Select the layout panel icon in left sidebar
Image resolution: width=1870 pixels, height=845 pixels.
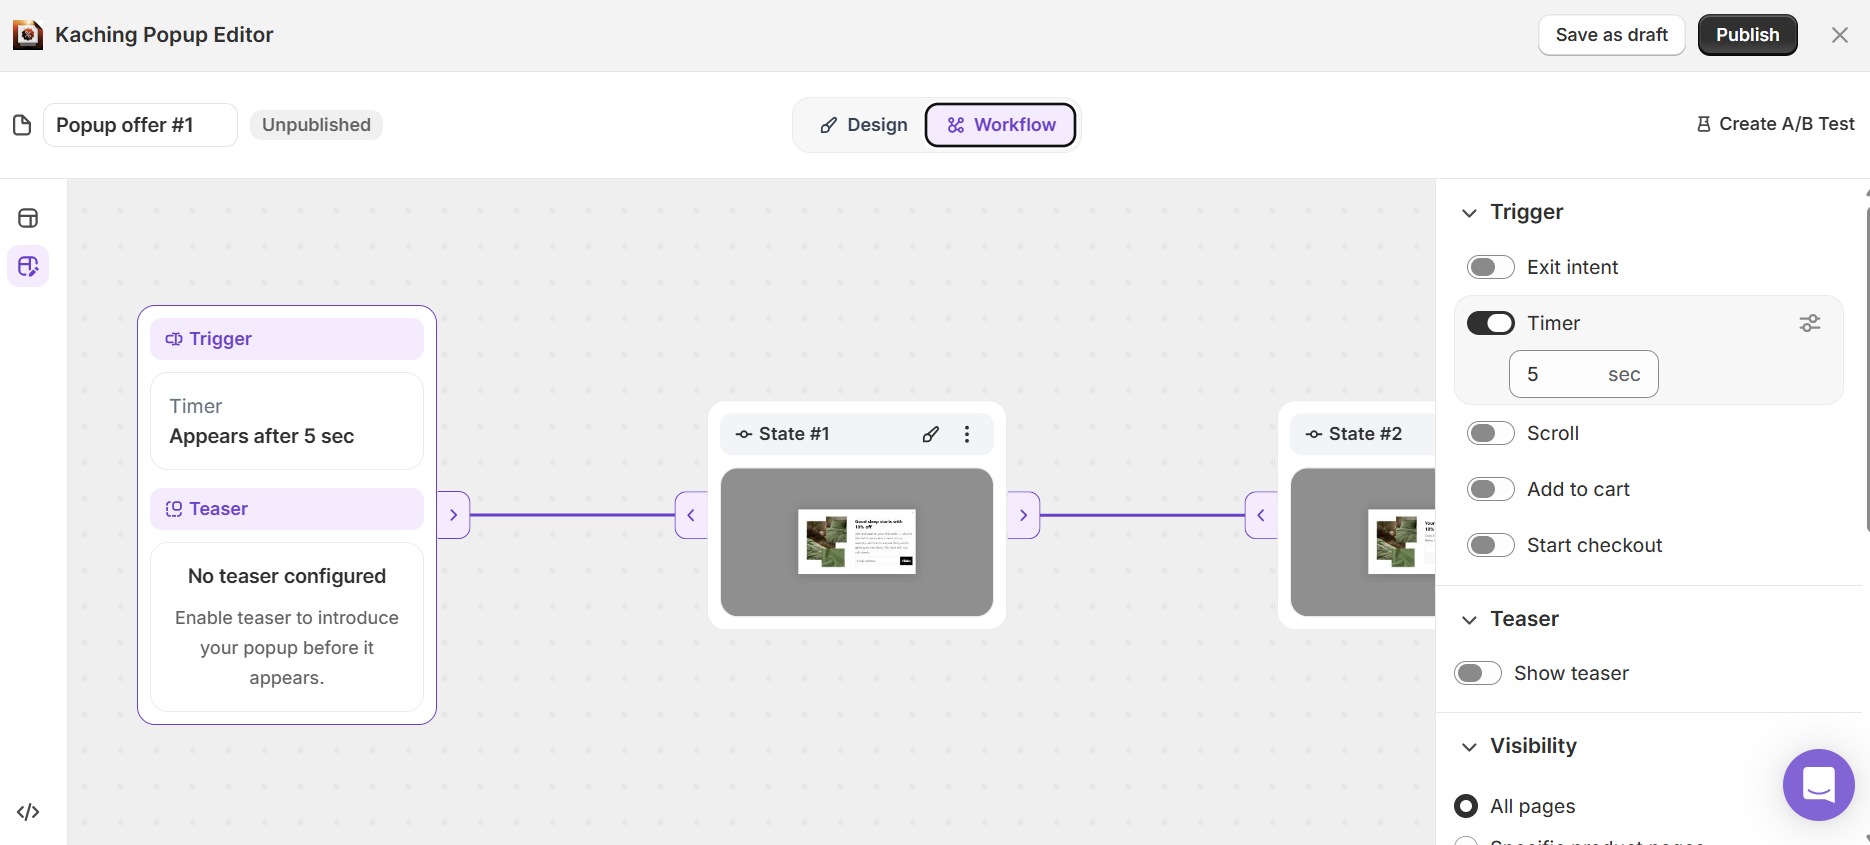click(x=28, y=218)
